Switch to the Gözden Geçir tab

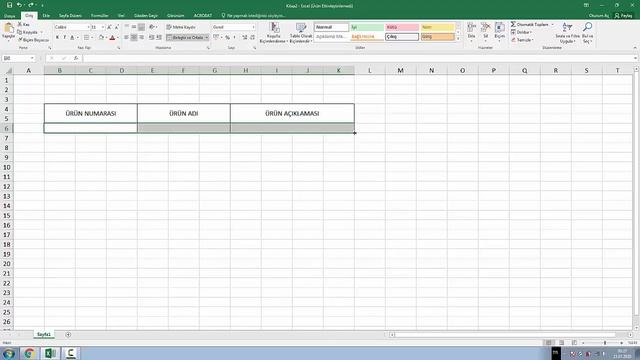[146, 16]
